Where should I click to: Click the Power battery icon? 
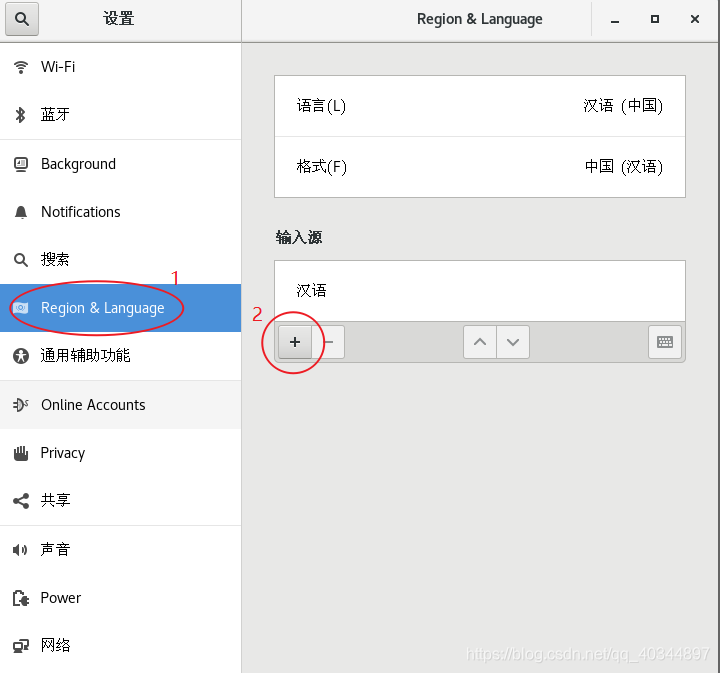click(x=21, y=598)
